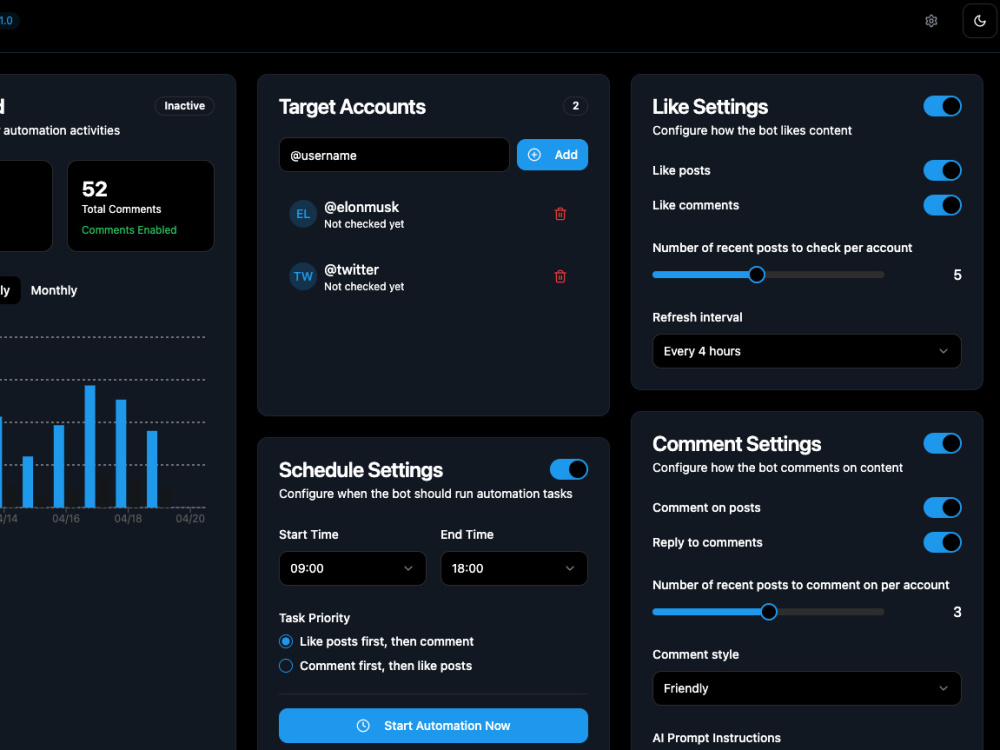The width and height of the screenshot is (1000, 750).
Task: Open the Start Time dropdown
Action: [x=353, y=569]
